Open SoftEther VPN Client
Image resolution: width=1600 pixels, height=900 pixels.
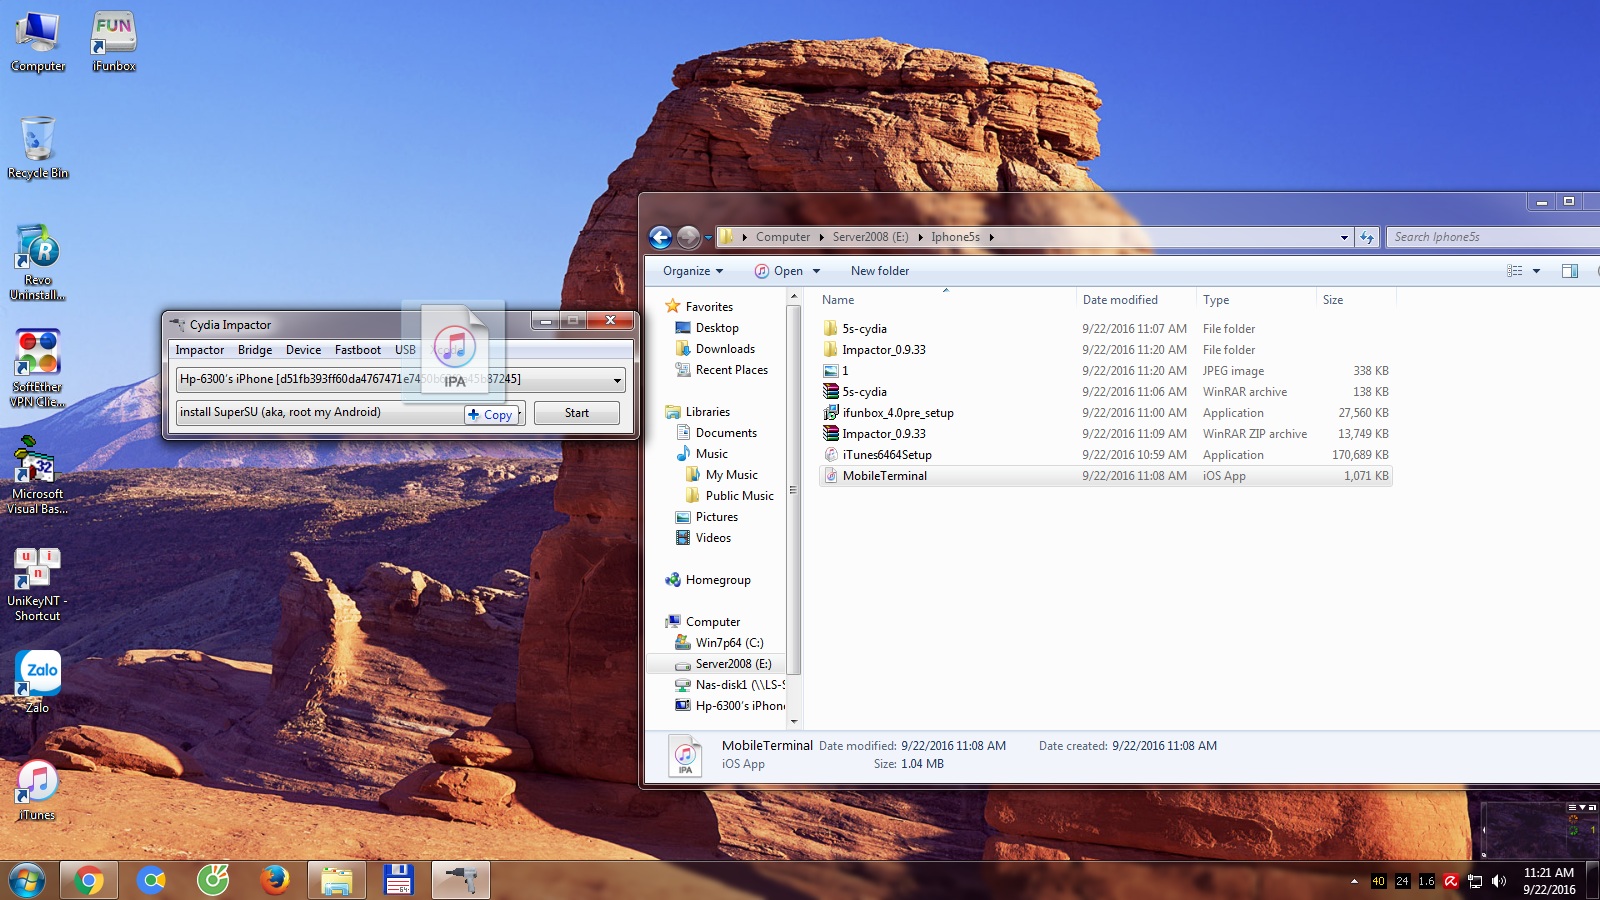click(37, 360)
